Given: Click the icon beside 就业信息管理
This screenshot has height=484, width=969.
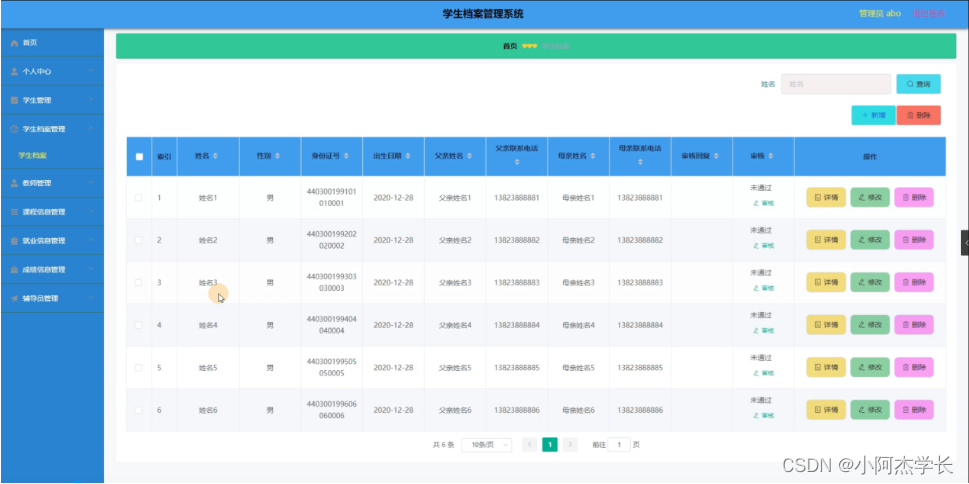Looking at the screenshot, I should click(x=14, y=241).
